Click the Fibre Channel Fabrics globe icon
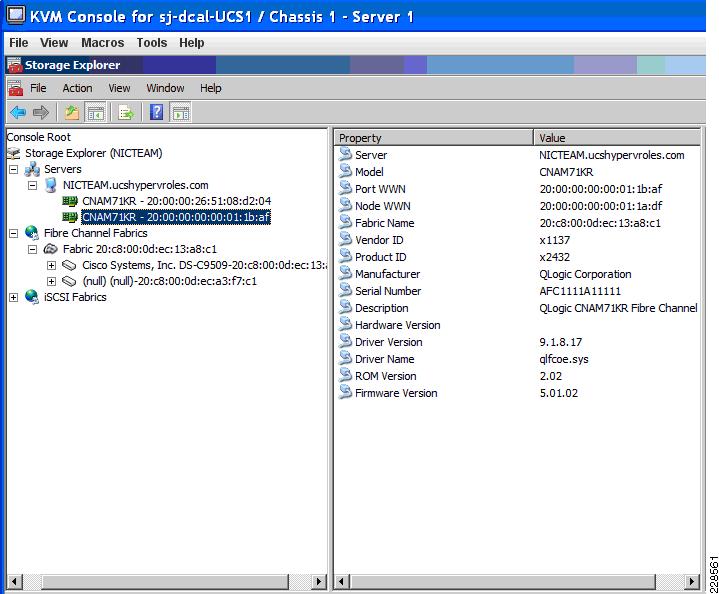The image size is (719, 594). 32,233
